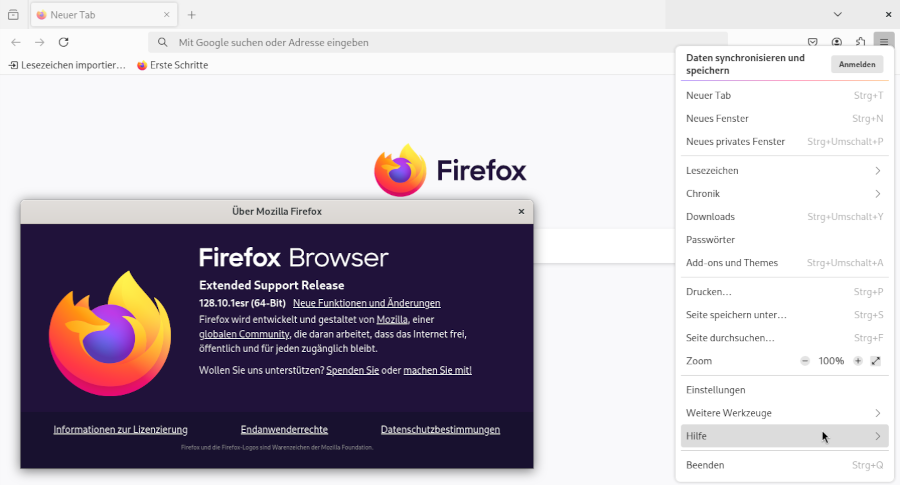
Task: Open the Firefox account icon
Action: (837, 42)
